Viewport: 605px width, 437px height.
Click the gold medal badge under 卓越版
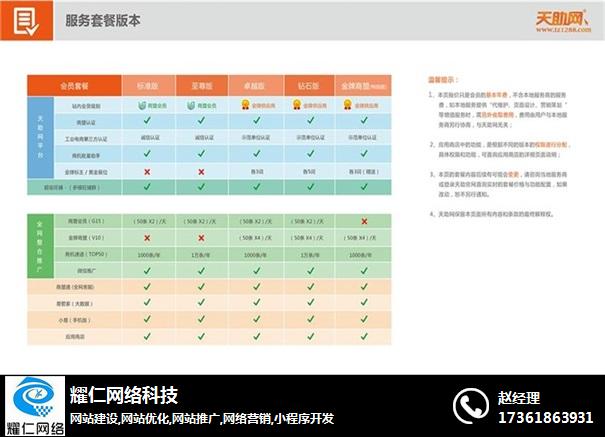click(x=245, y=105)
